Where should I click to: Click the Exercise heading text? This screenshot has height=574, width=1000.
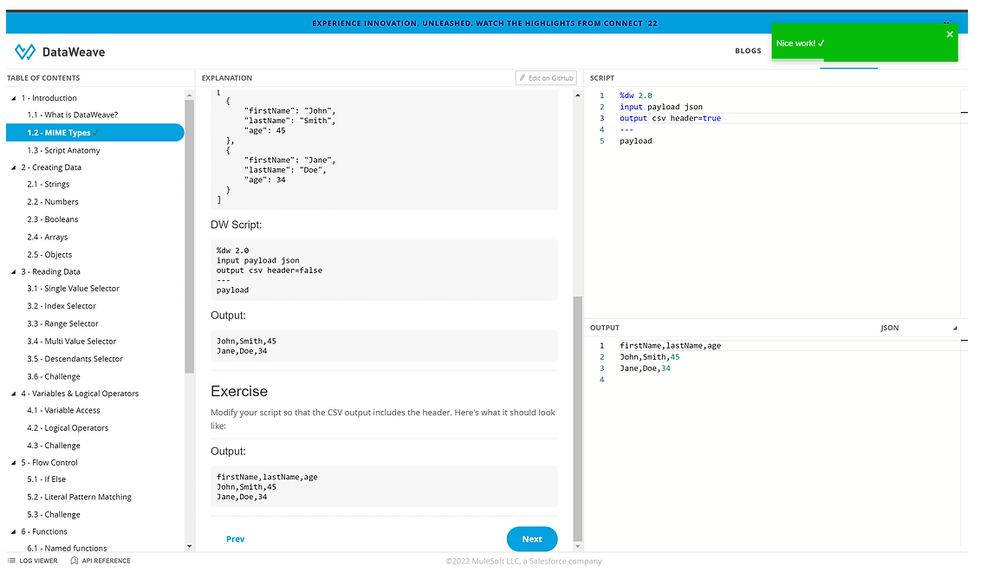239,391
